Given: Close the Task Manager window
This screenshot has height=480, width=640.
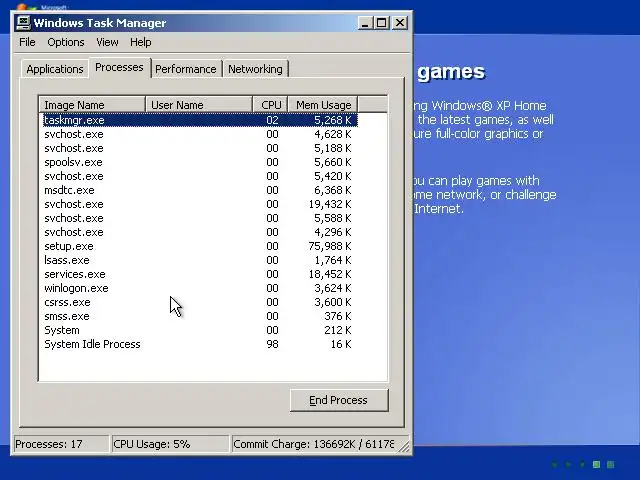Looking at the screenshot, I should [x=400, y=23].
